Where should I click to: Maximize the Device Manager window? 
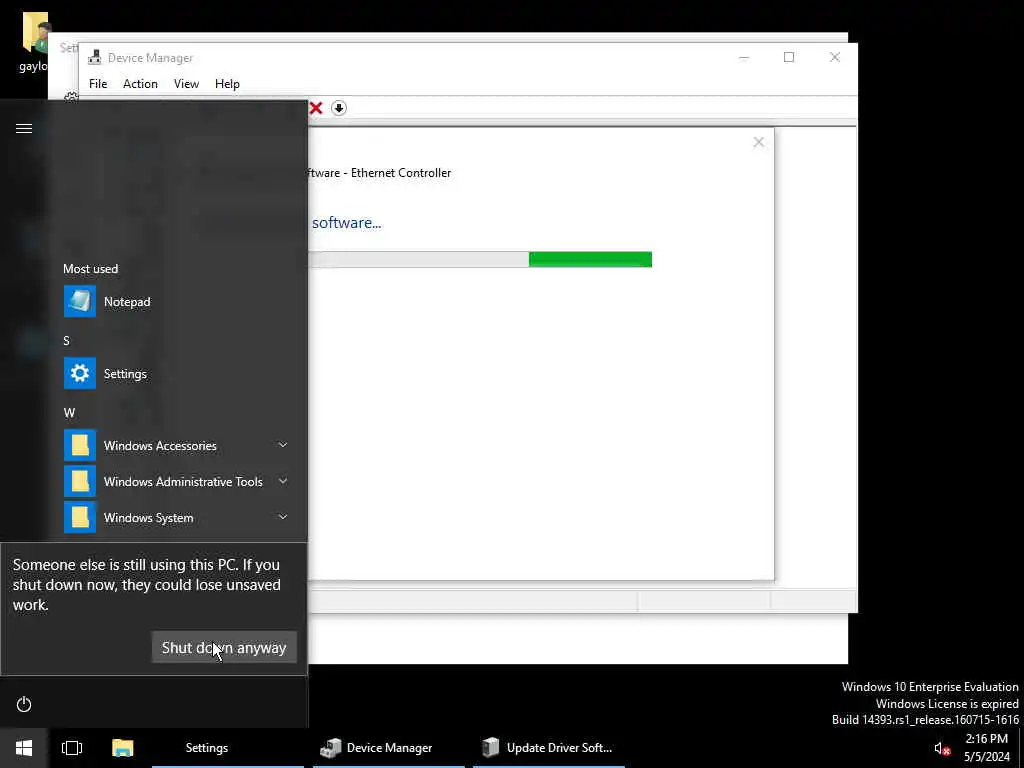pyautogui.click(x=789, y=57)
